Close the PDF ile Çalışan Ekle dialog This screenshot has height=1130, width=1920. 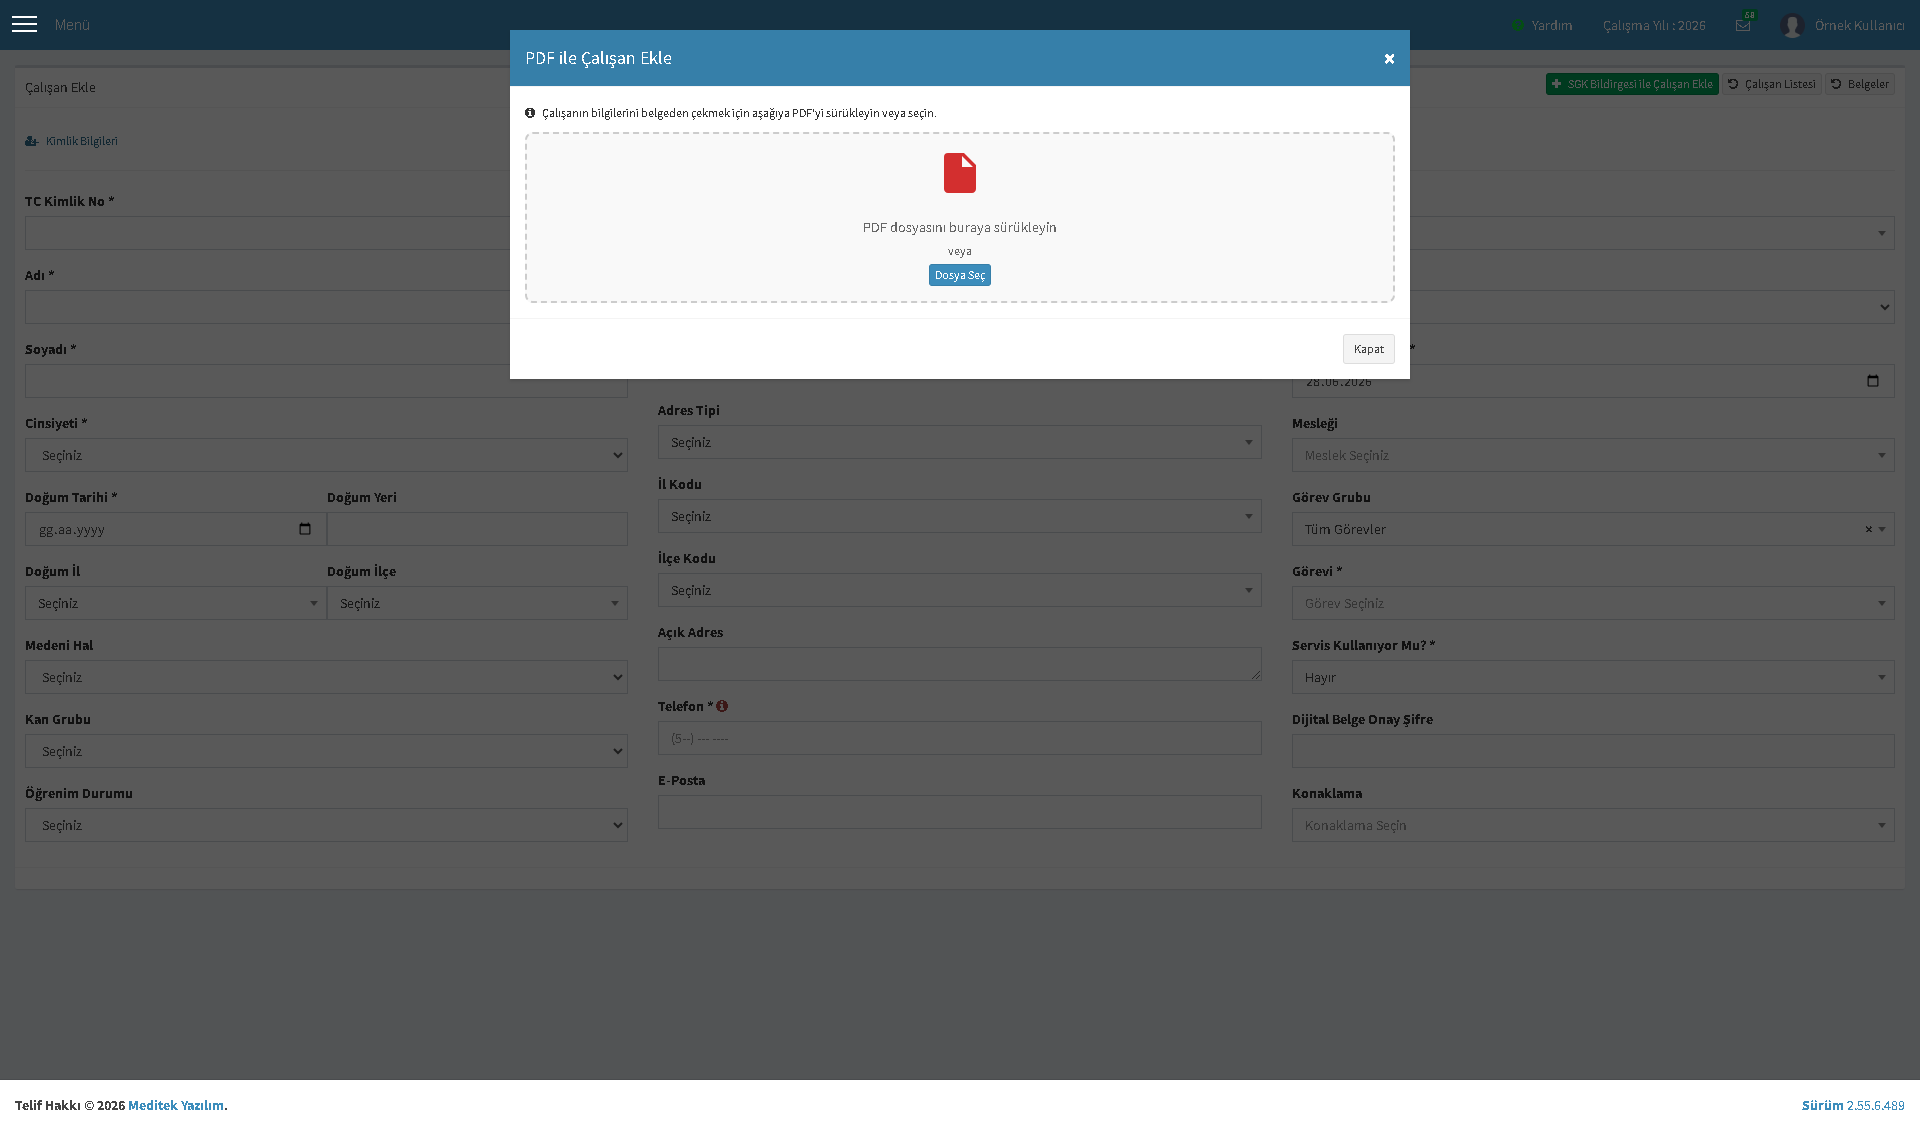coord(1389,59)
